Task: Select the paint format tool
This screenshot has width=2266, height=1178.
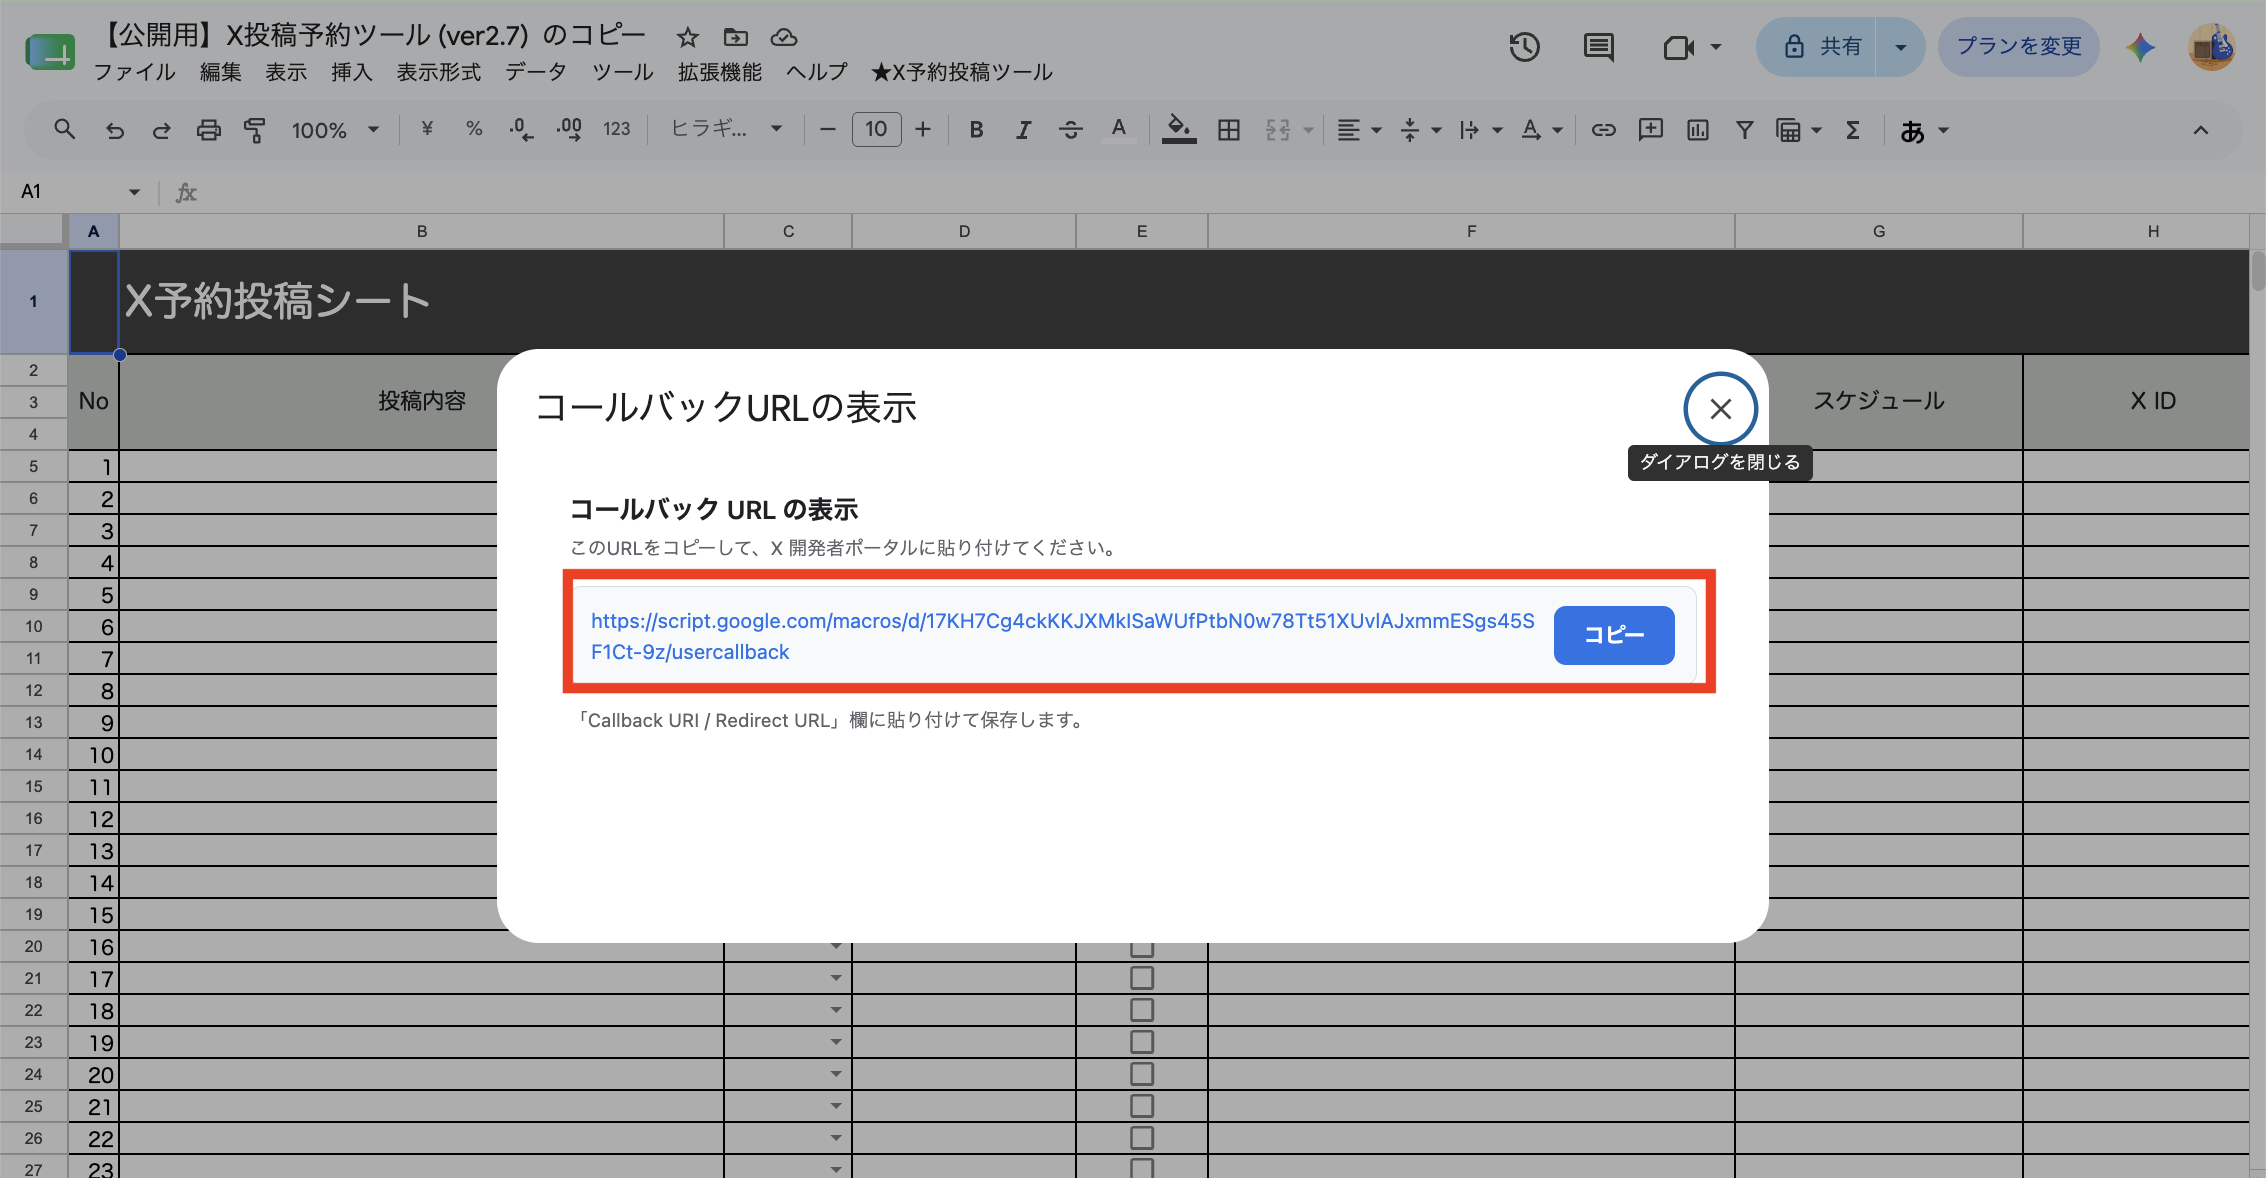Action: click(x=255, y=130)
